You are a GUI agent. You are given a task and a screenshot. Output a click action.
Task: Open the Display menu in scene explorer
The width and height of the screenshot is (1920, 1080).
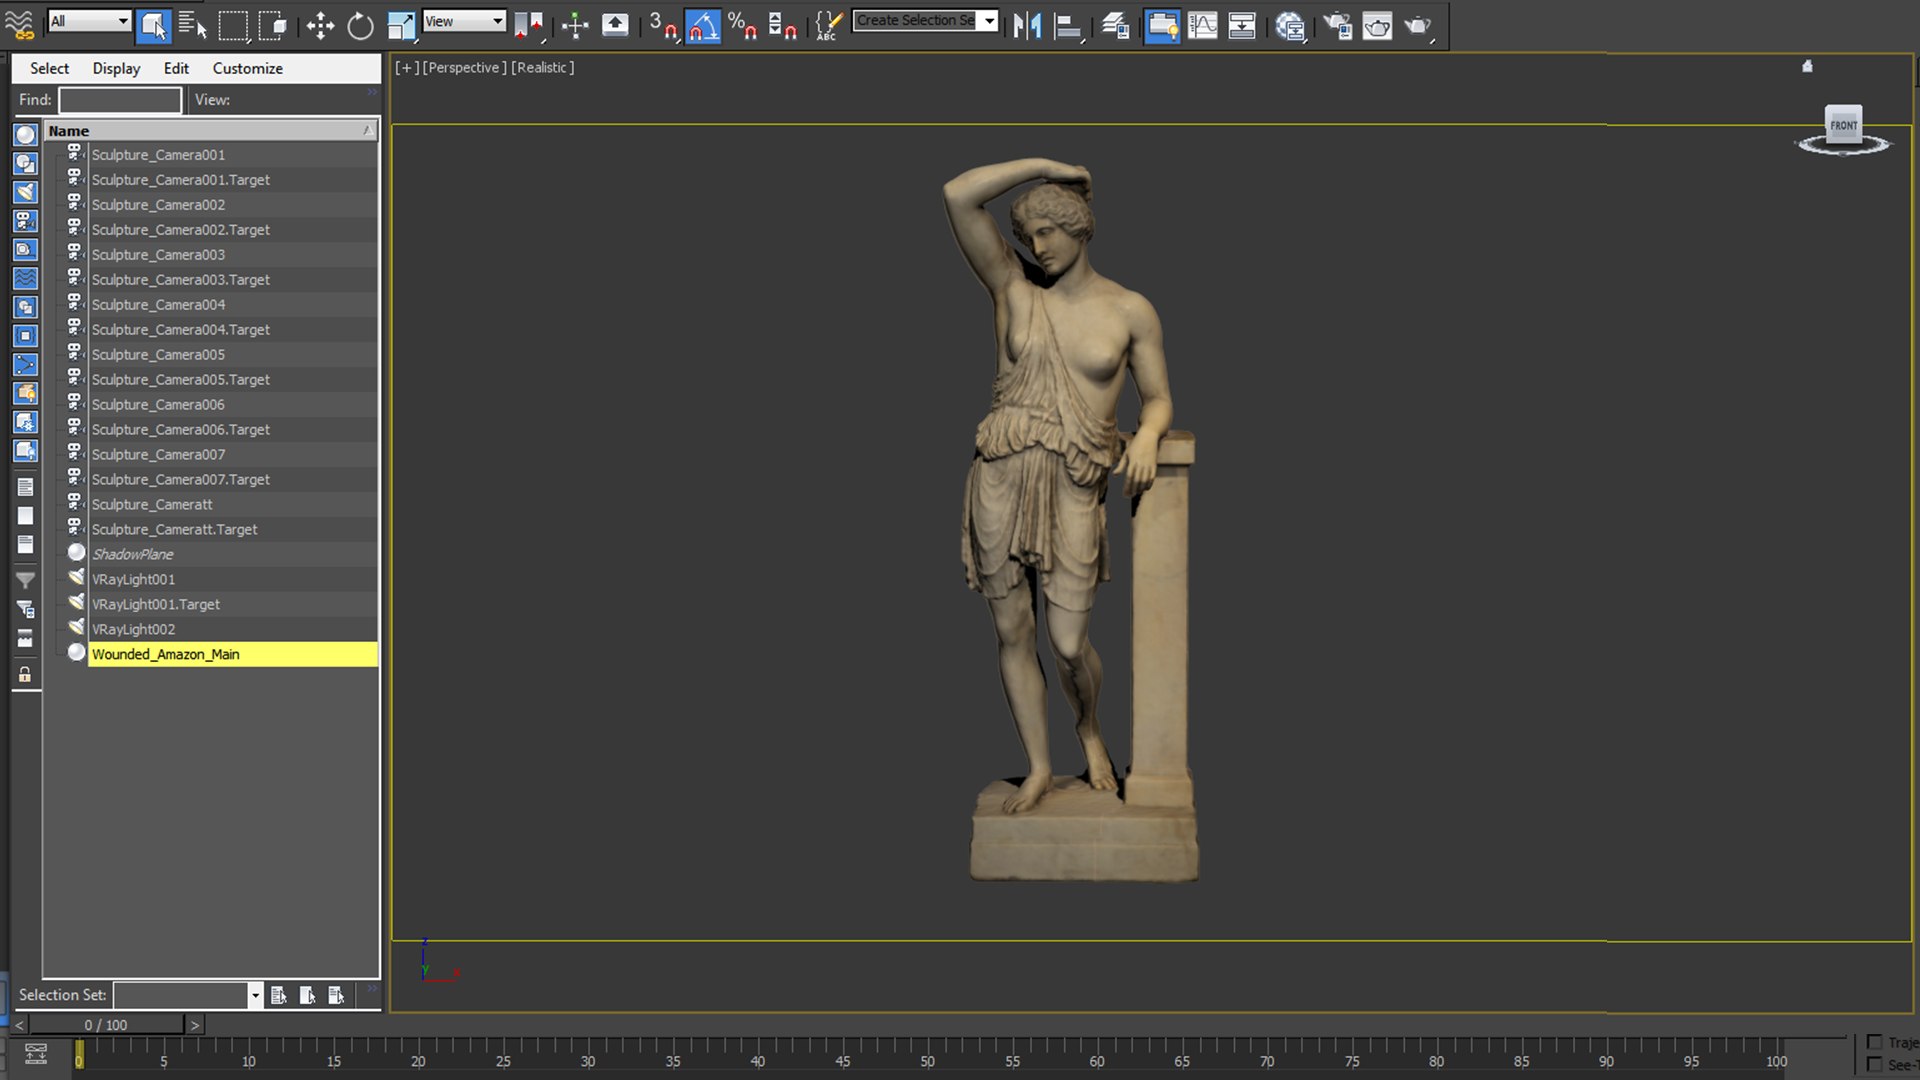coord(116,68)
